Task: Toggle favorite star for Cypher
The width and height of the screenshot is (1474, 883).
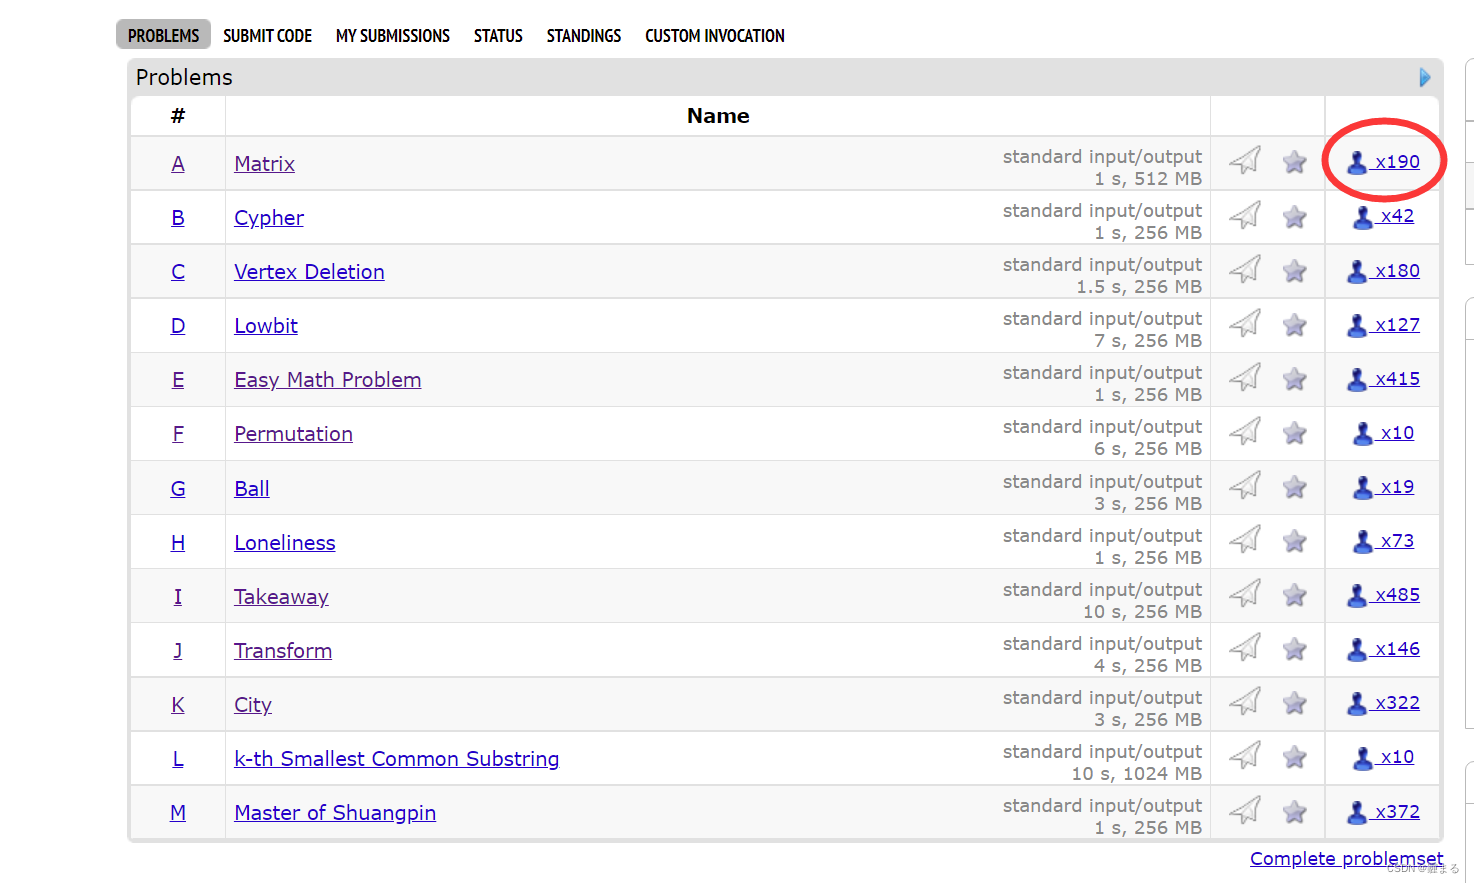Action: click(x=1295, y=216)
